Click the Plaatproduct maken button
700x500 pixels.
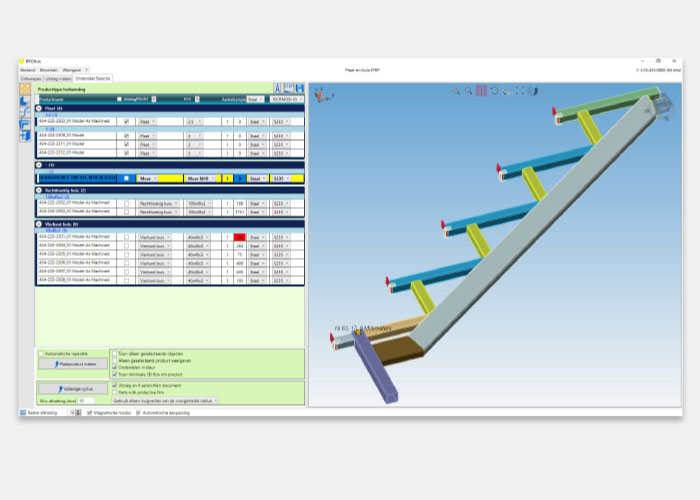72,364
